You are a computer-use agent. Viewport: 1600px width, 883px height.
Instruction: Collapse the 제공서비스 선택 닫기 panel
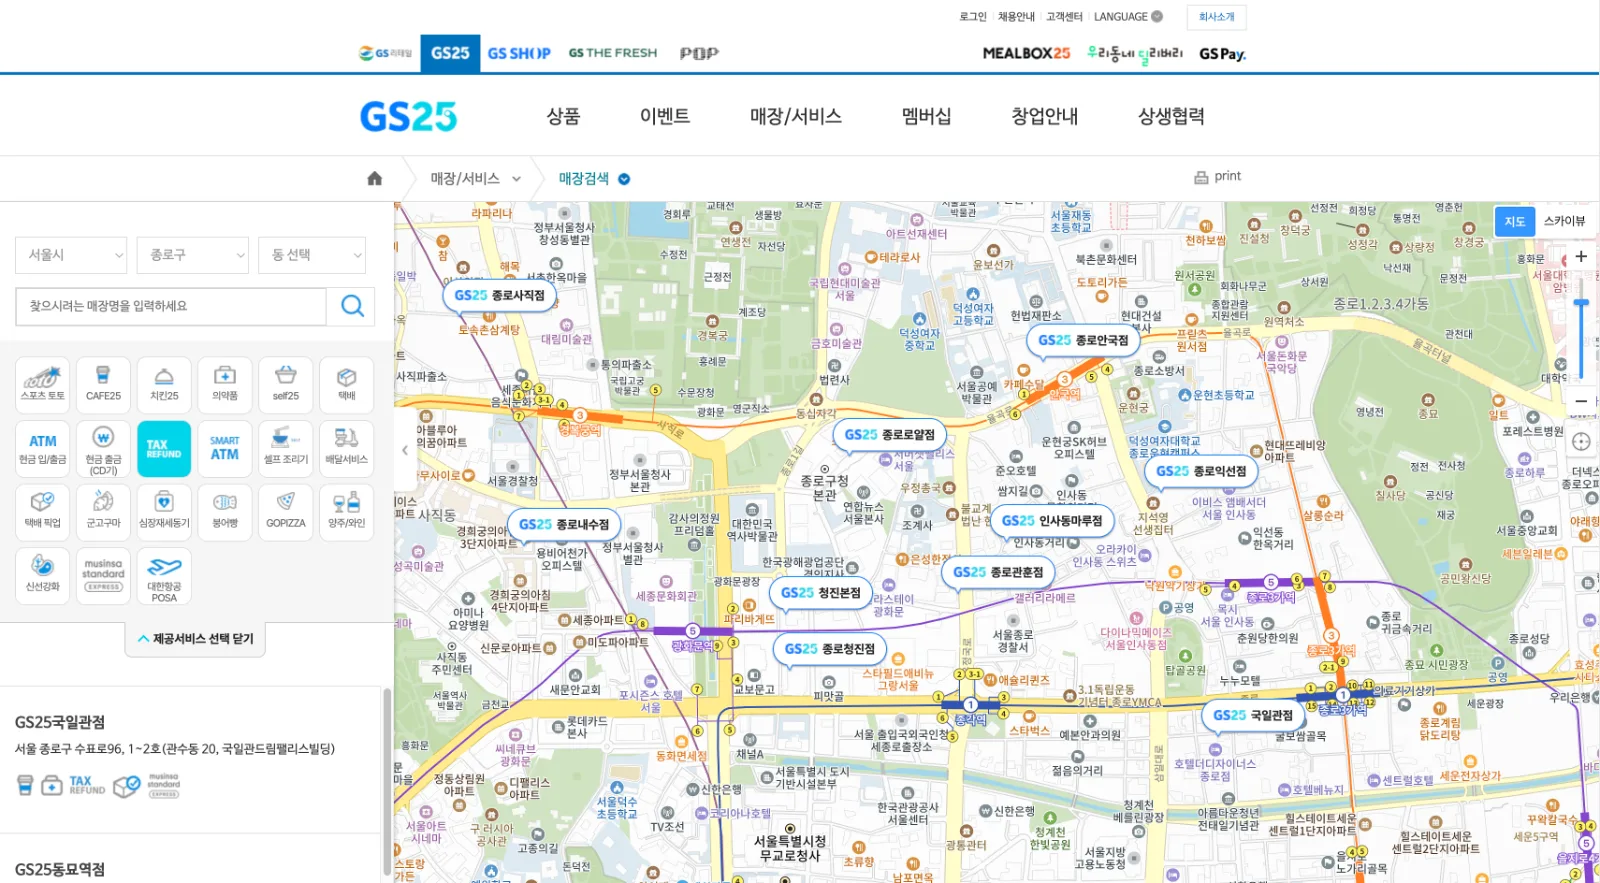[196, 639]
